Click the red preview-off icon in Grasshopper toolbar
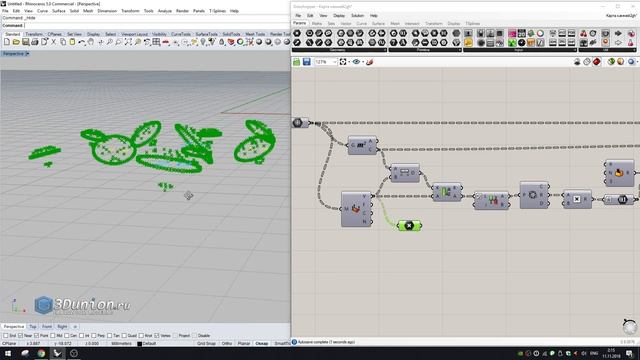This screenshot has height=360, width=640. 597,62
